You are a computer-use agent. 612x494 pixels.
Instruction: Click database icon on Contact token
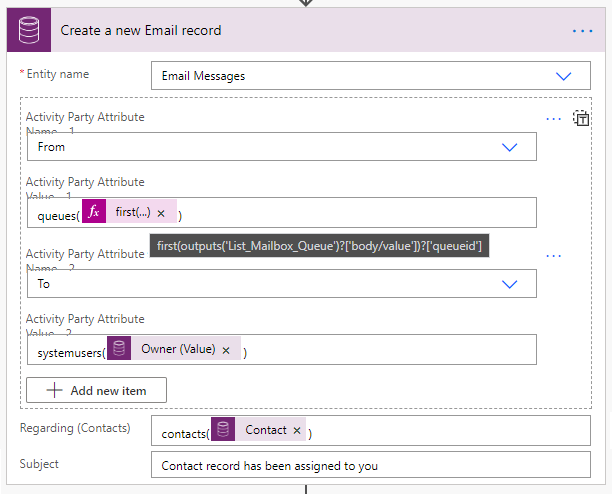[x=223, y=429]
